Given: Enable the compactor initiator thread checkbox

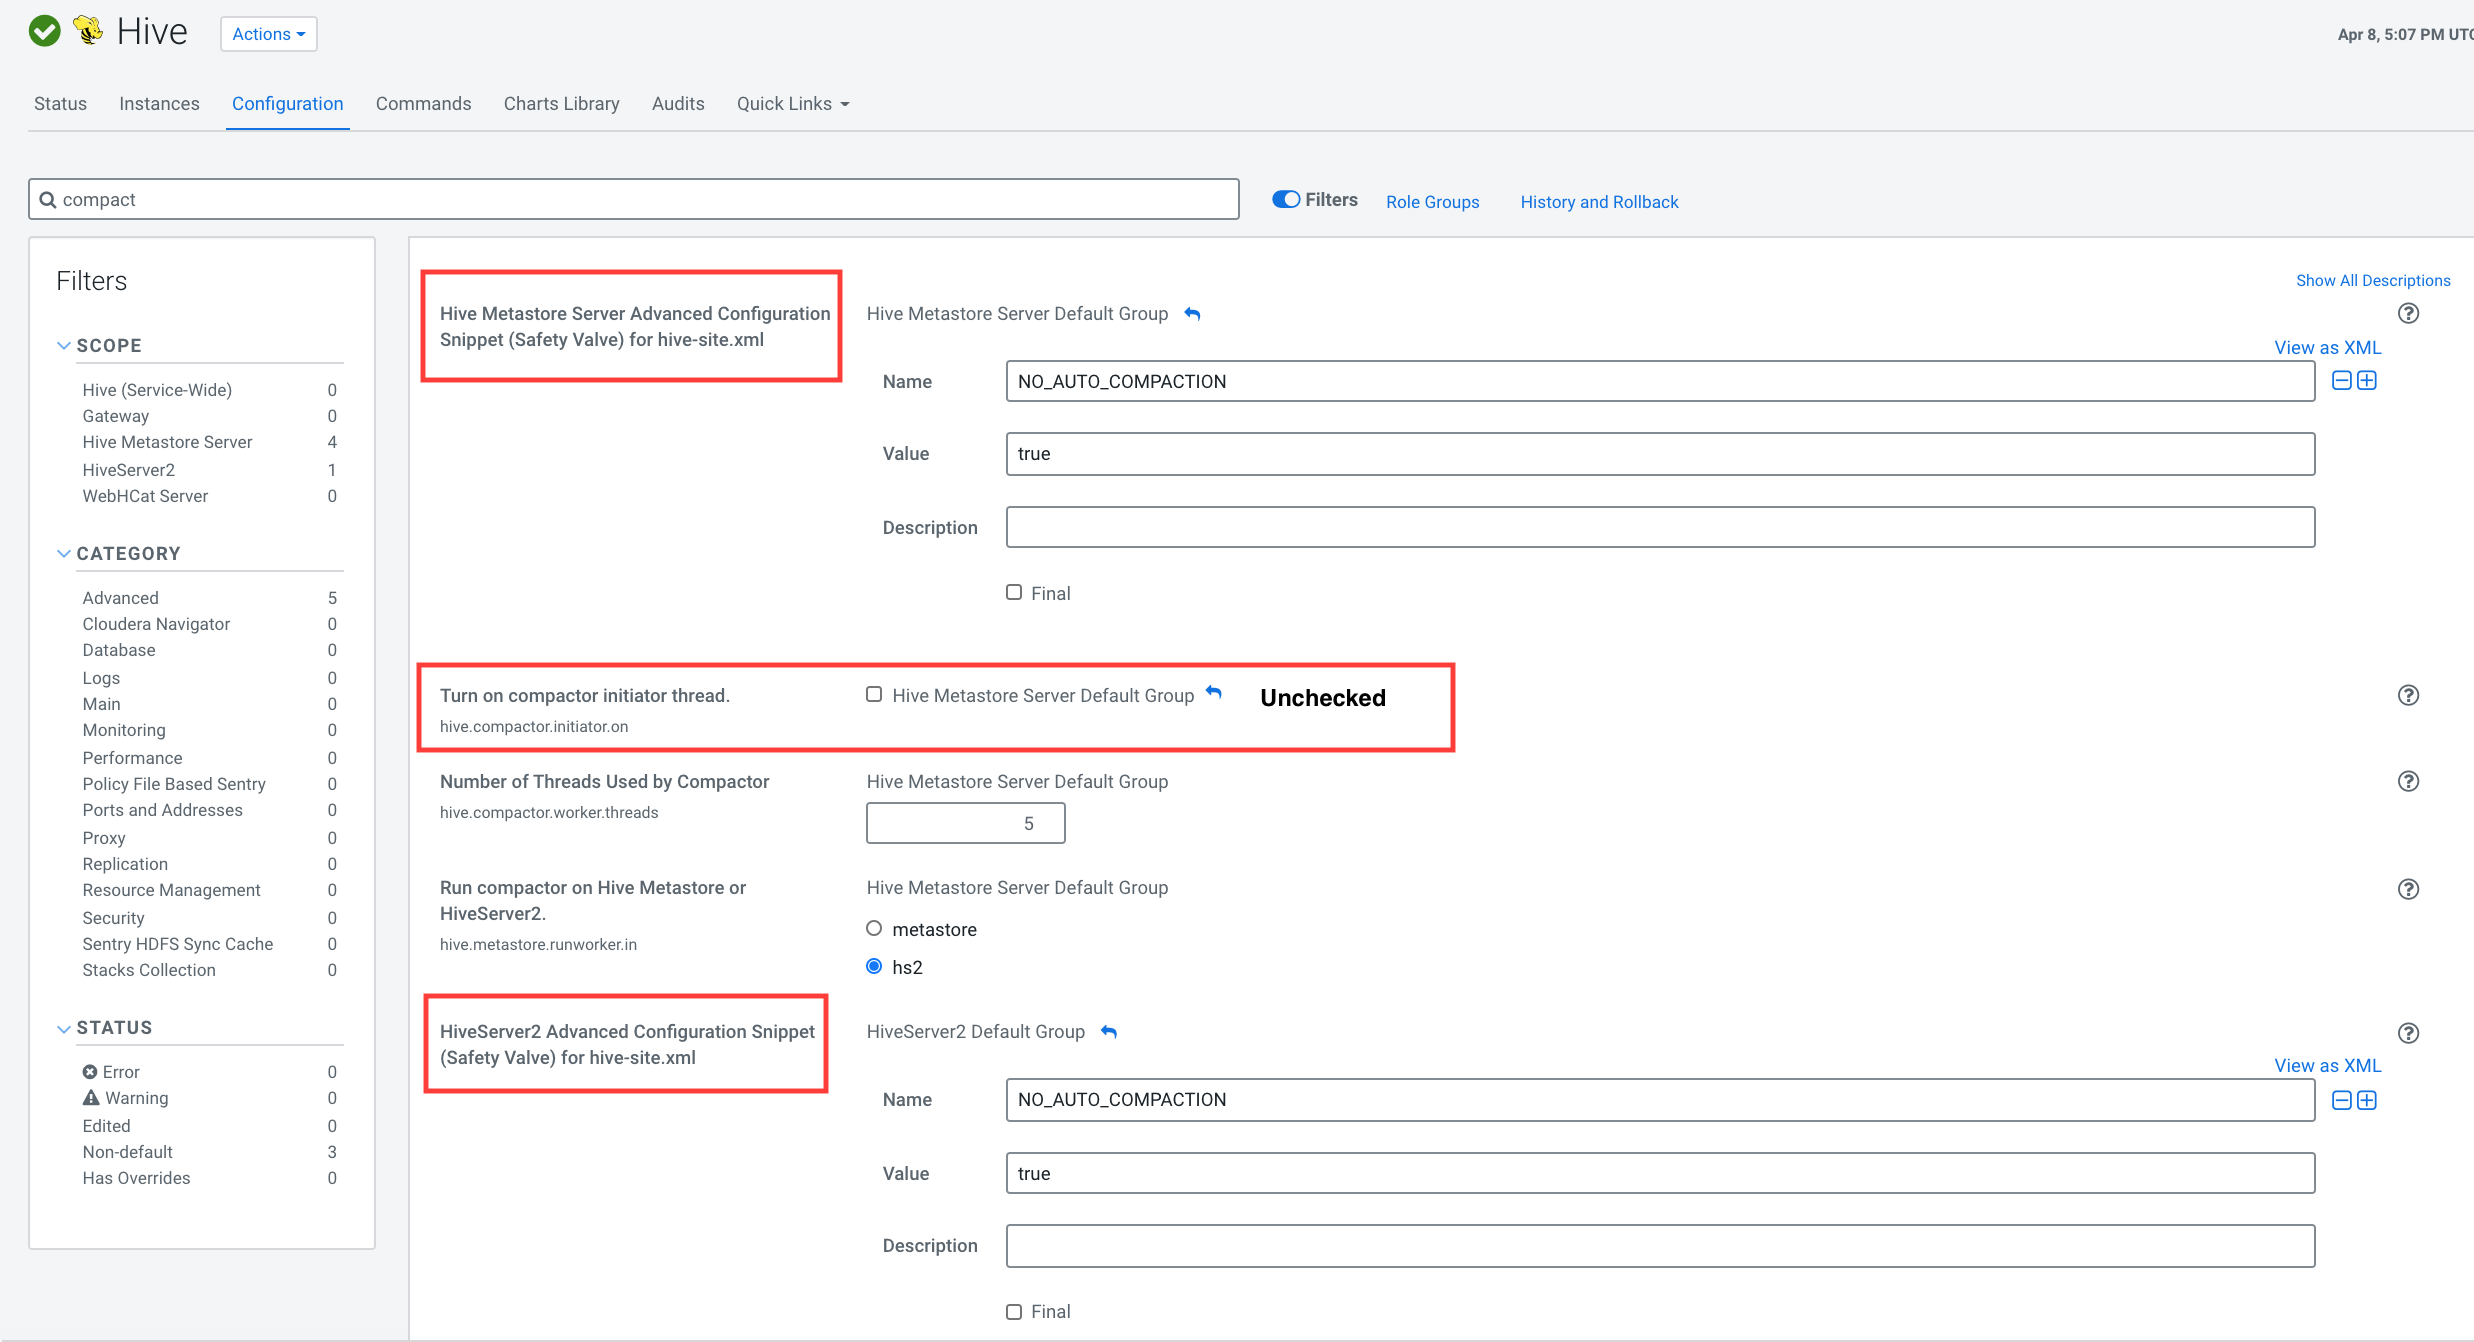Looking at the screenshot, I should 874,694.
